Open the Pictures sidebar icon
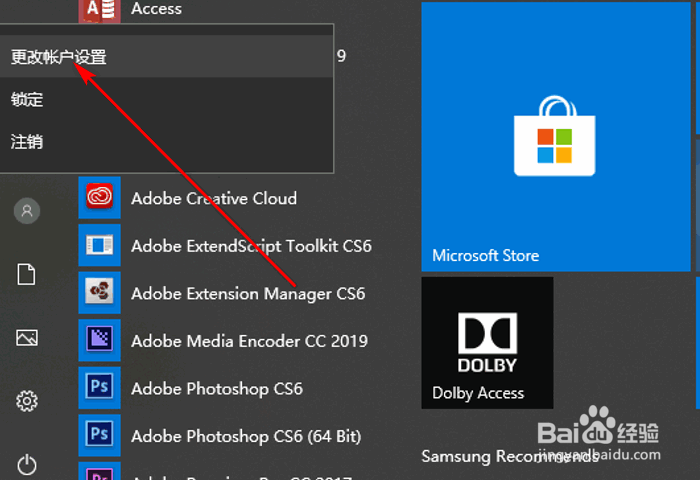Screen dimensions: 700x480 [x=27, y=338]
